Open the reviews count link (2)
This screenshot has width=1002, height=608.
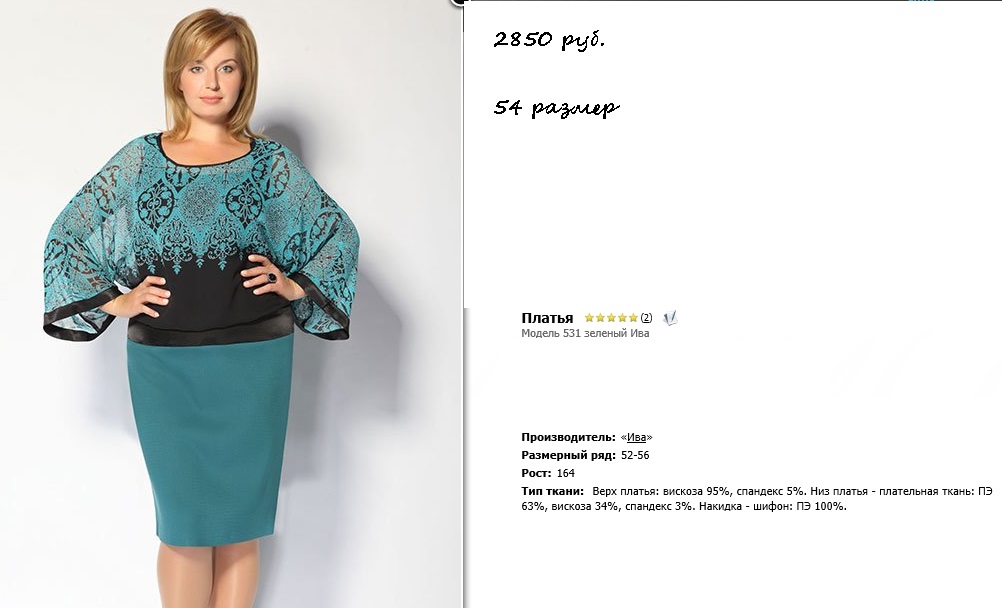(646, 318)
